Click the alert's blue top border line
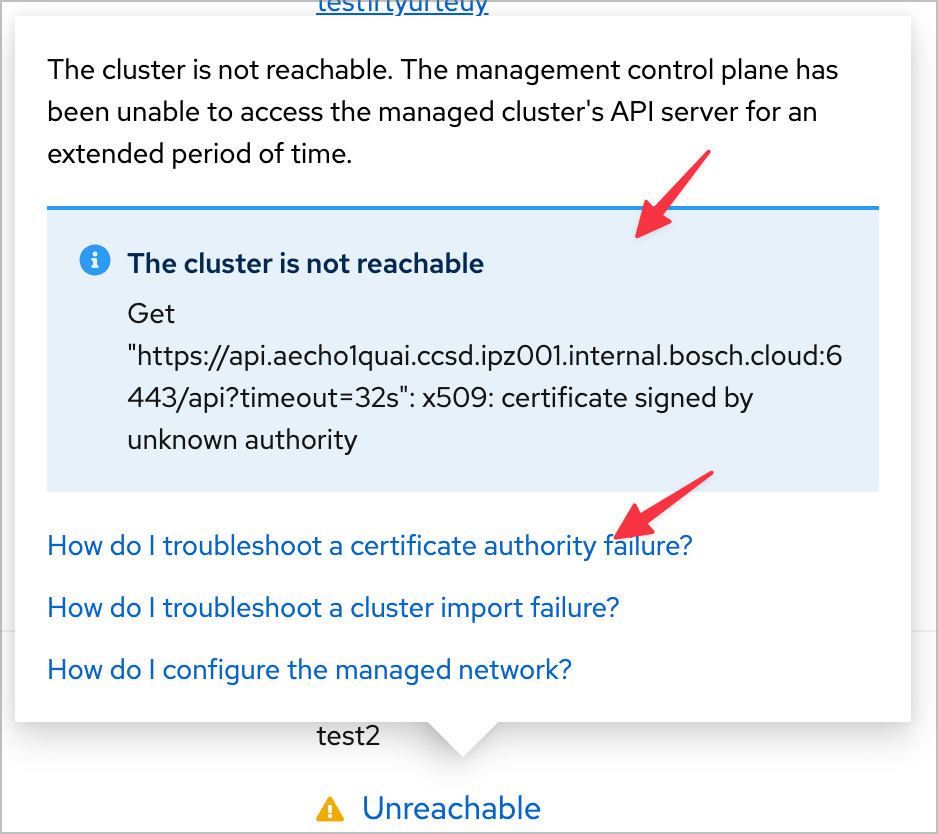938x834 pixels. coord(462,208)
